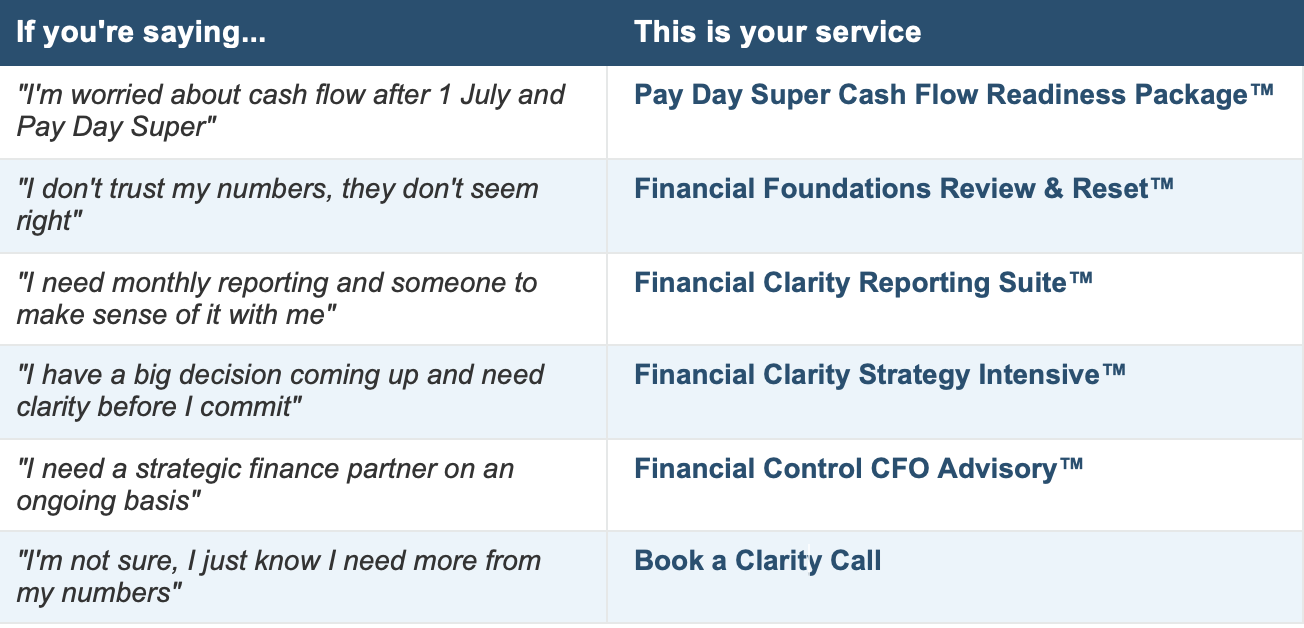
Task: Click the "I have a big decision" quote
Action: click(280, 391)
